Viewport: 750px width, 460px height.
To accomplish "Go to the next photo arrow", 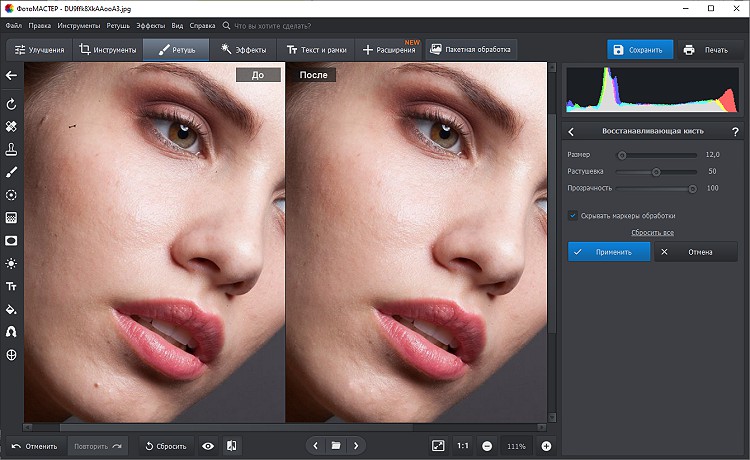I will pyautogui.click(x=356, y=445).
